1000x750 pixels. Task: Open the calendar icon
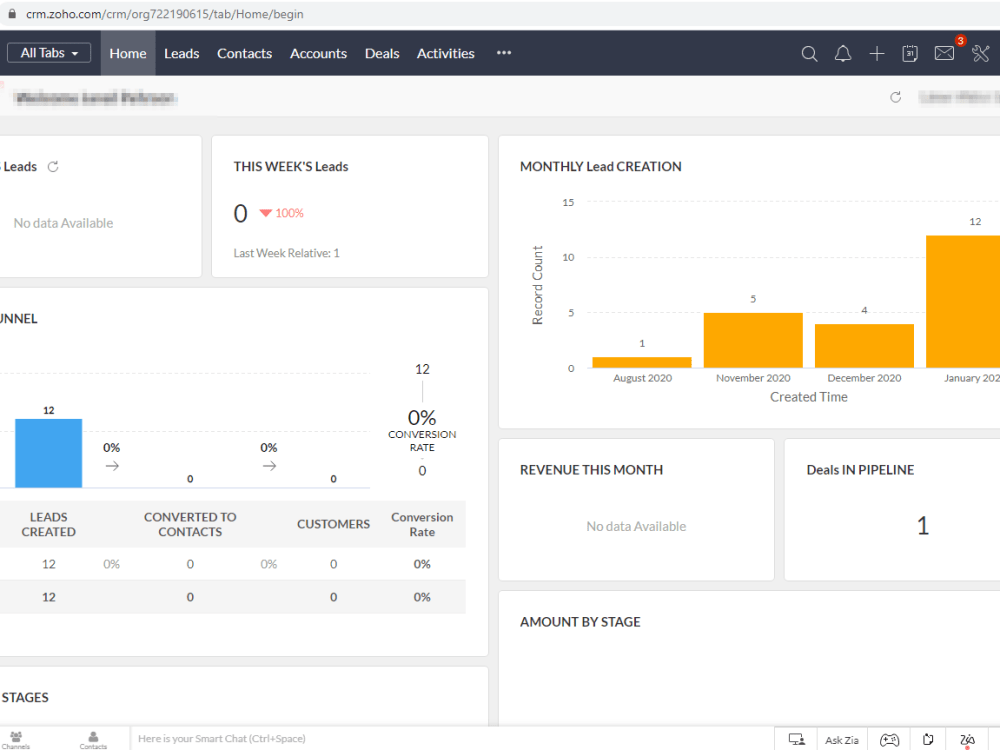point(910,54)
